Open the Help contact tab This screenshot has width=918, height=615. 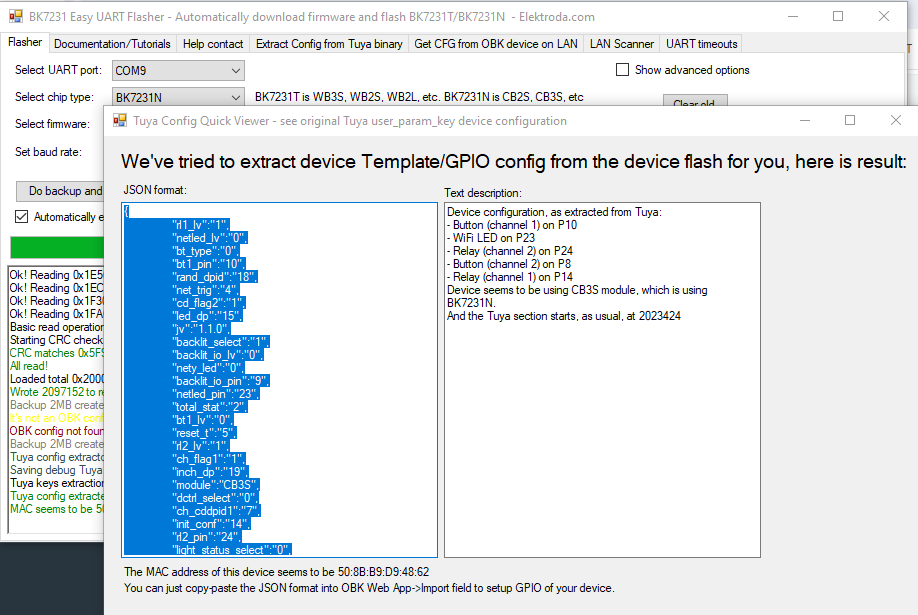tap(213, 44)
